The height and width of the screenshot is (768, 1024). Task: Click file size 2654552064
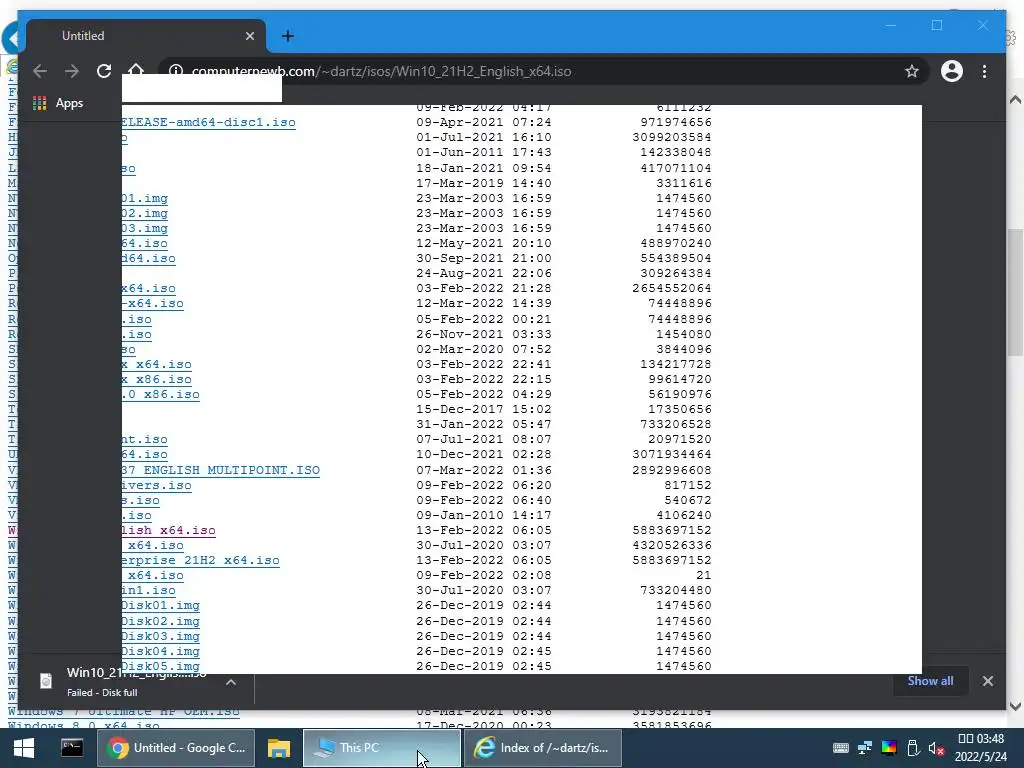tap(672, 288)
